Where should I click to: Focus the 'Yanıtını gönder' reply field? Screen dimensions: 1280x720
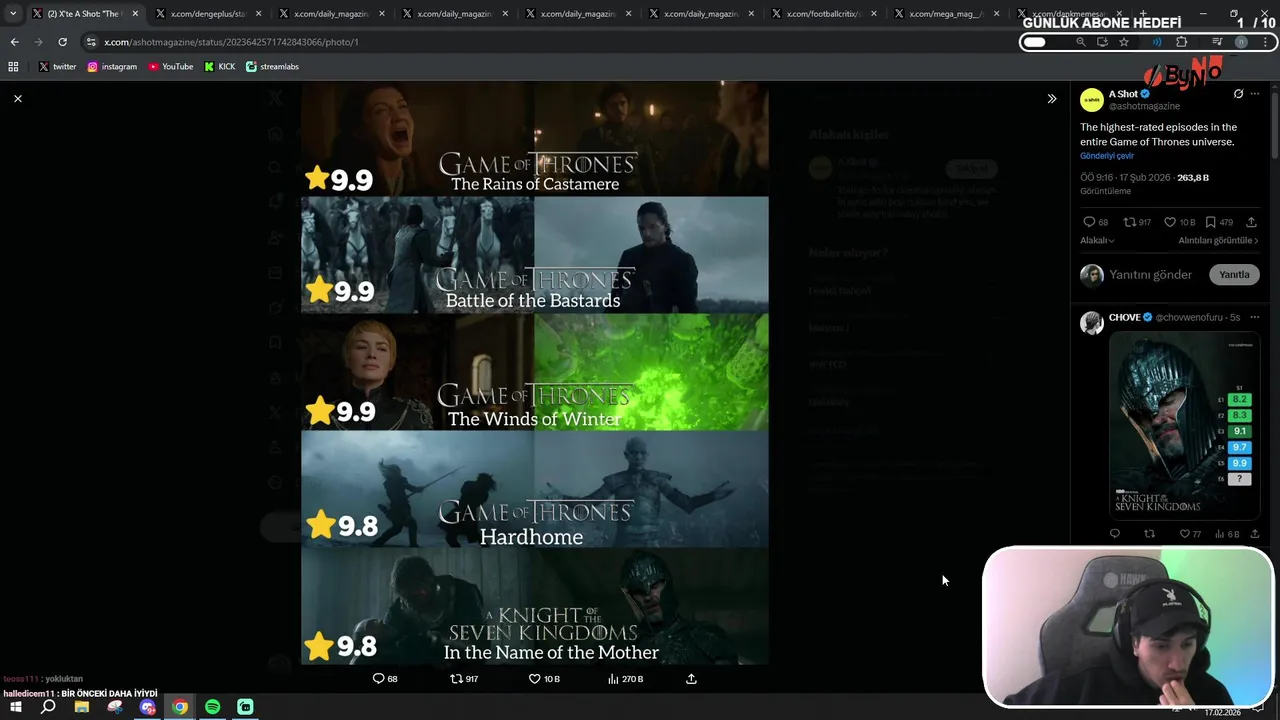[x=1151, y=274]
